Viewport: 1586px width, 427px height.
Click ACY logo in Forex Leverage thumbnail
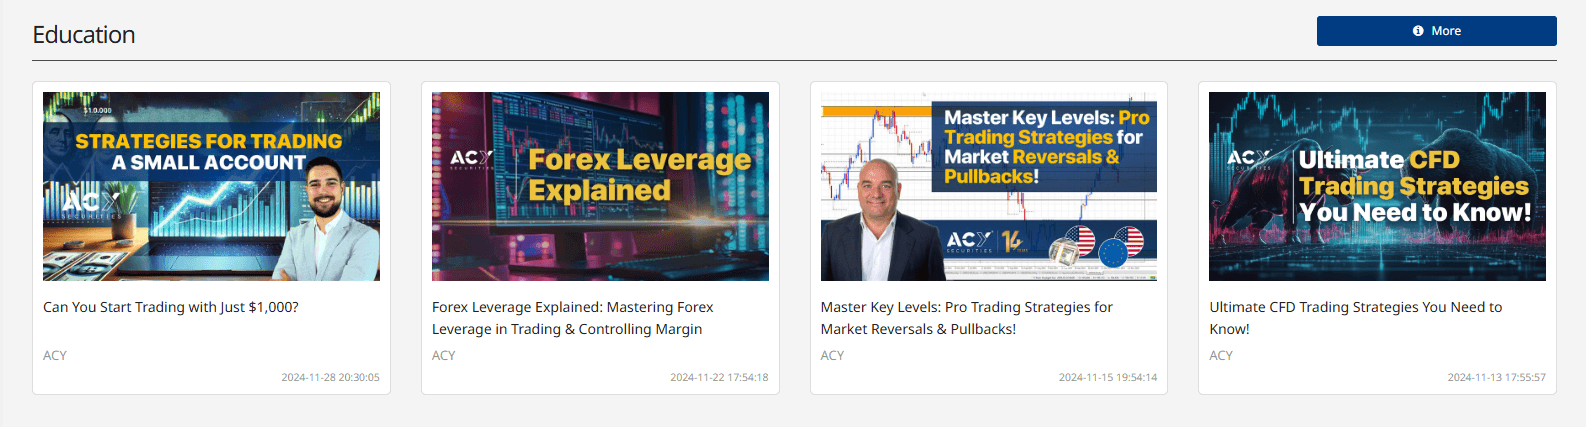[471, 160]
